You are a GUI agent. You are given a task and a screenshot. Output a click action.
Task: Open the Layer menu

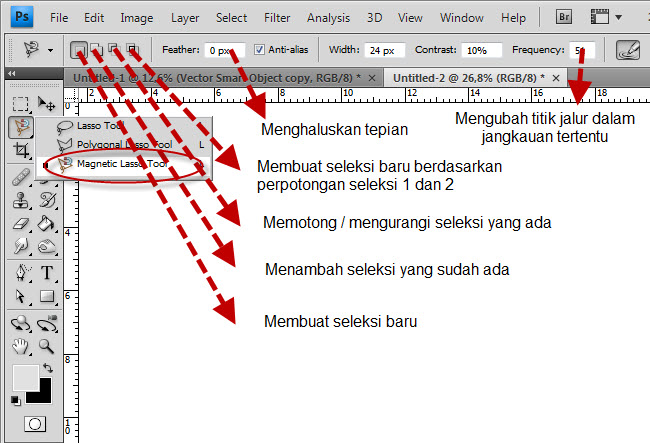(185, 18)
